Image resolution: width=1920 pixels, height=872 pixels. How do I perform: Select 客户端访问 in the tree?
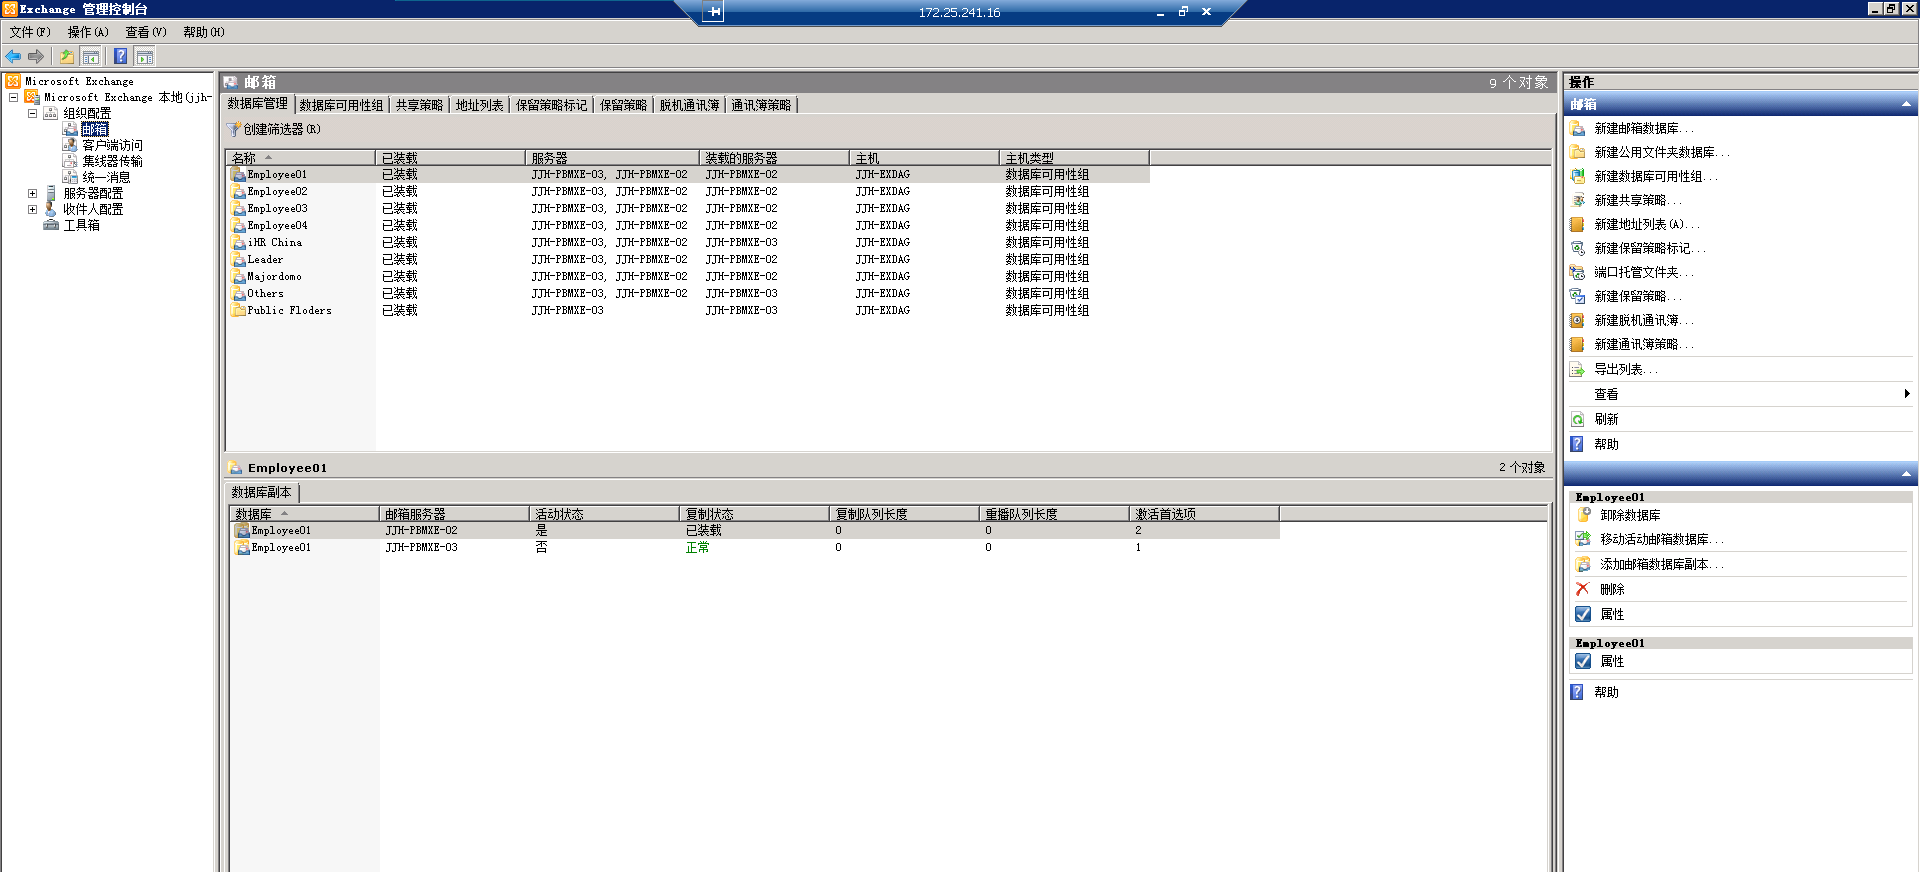pos(112,146)
